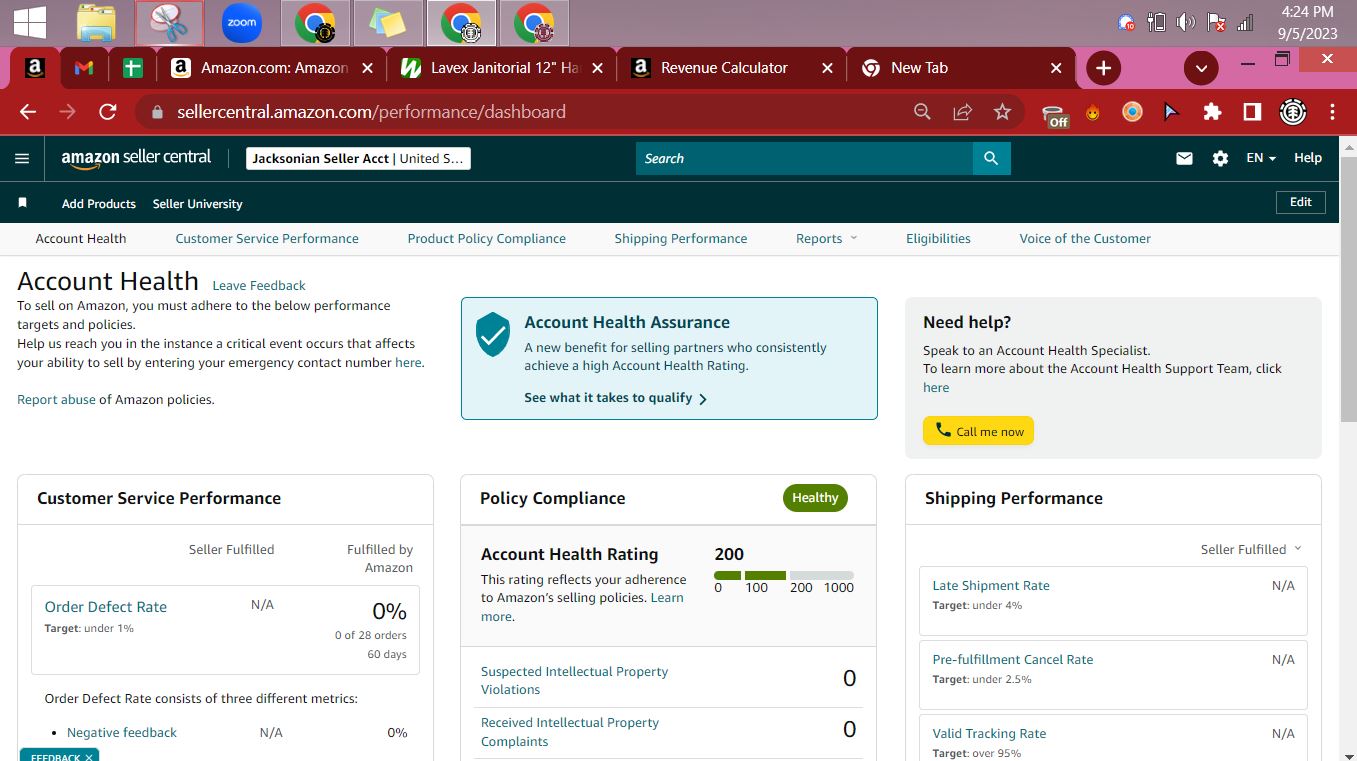Bookmark this page with the star icon
This screenshot has width=1357, height=761.
[1002, 112]
